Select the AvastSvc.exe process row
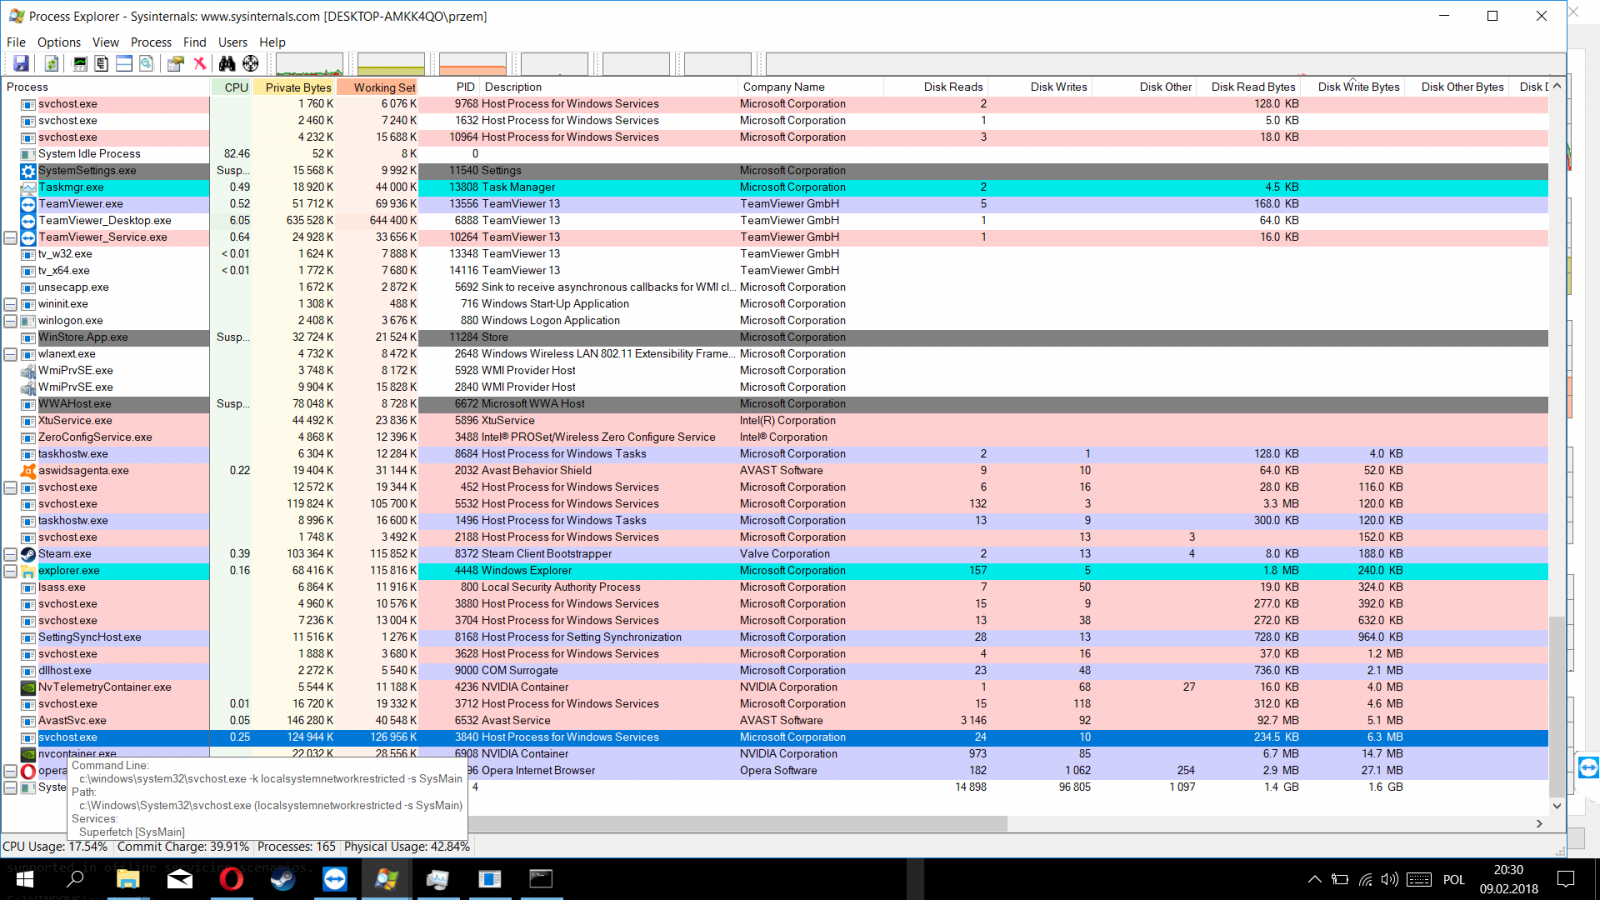 775,721
